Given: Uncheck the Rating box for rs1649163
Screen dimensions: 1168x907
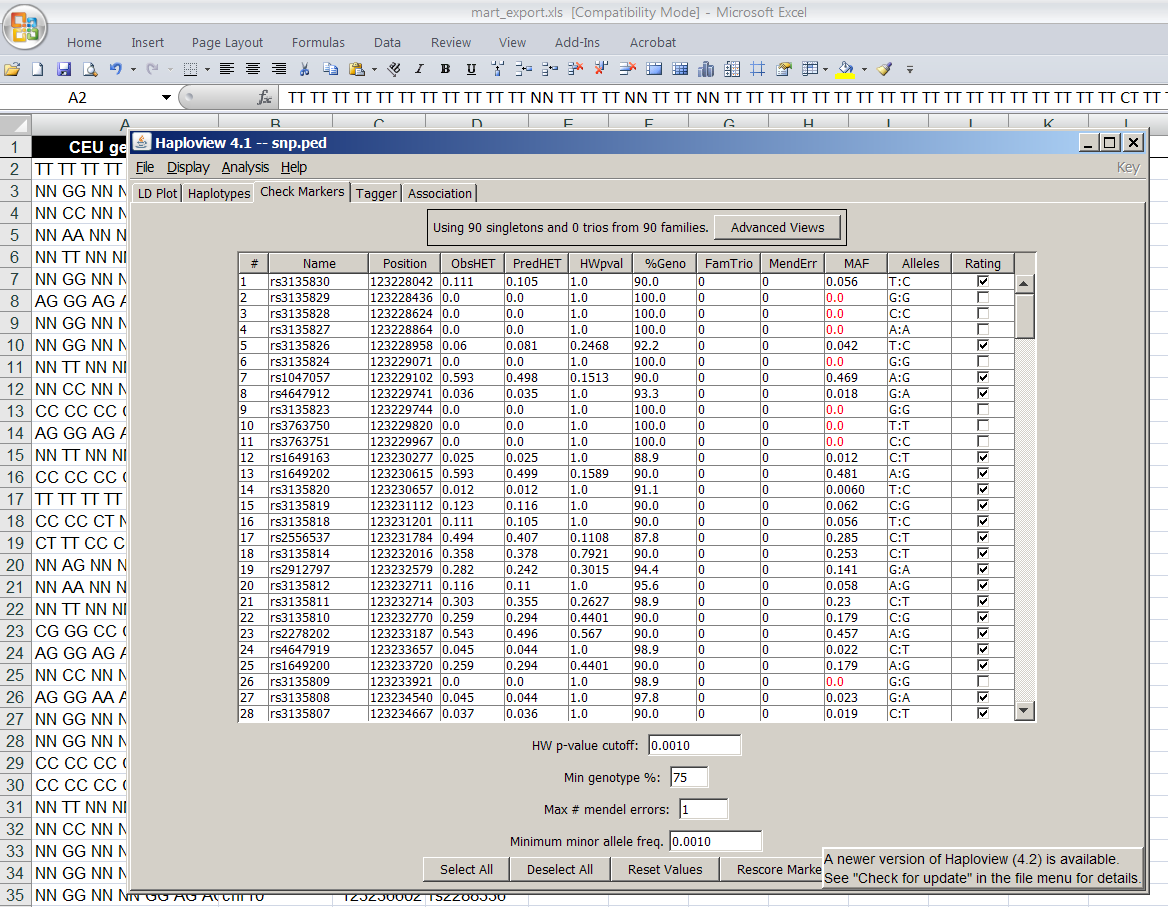Looking at the screenshot, I should (x=983, y=457).
